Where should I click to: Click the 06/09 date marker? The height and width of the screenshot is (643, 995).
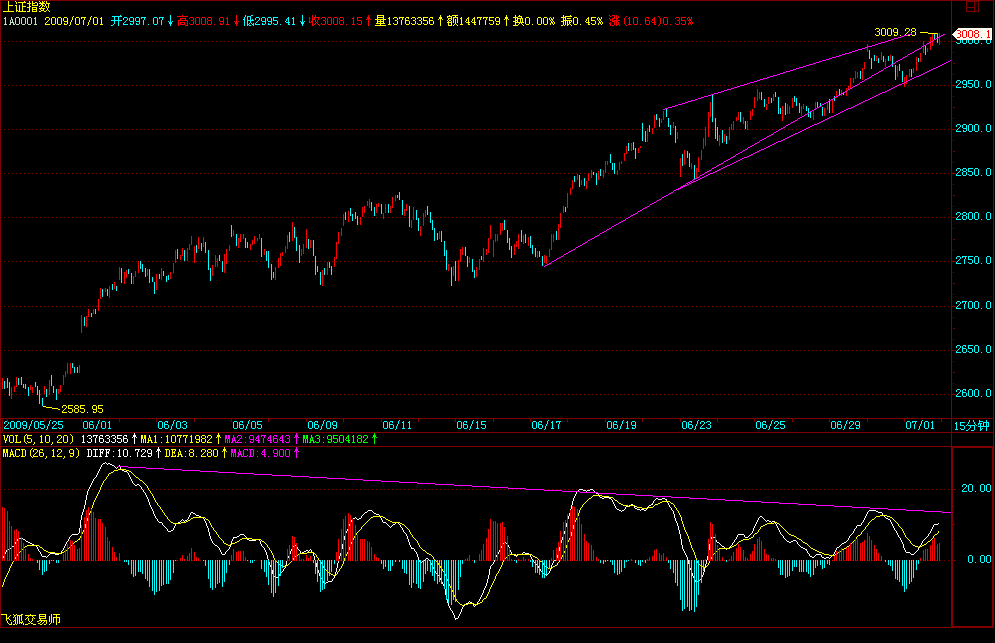322,425
